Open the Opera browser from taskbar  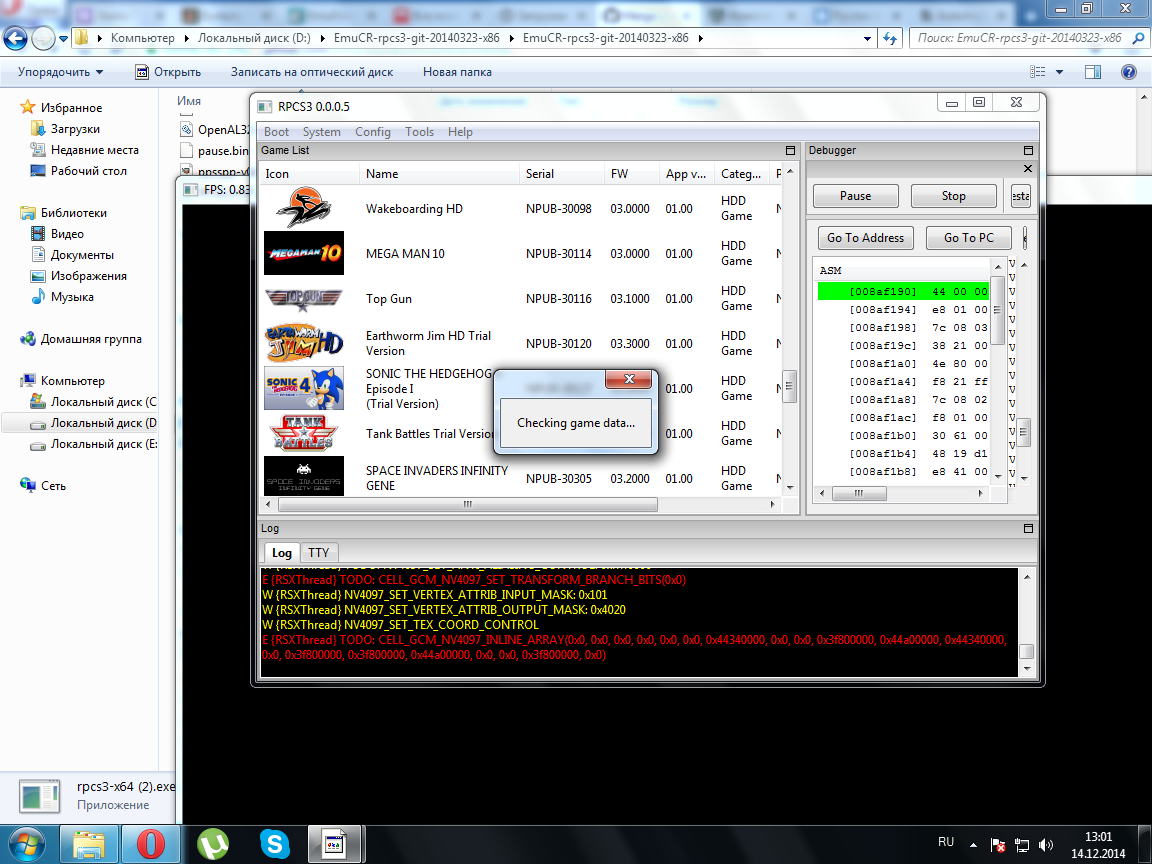tap(150, 844)
